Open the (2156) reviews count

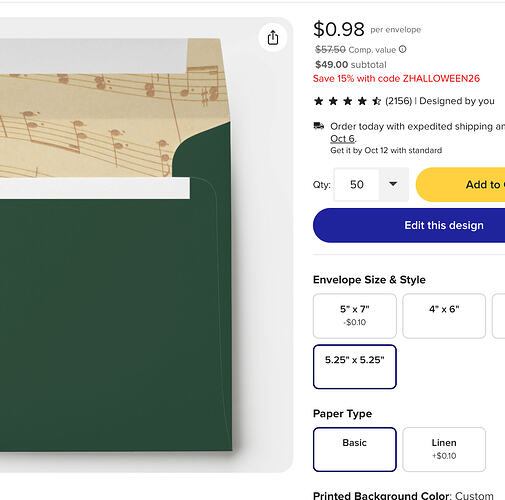pyautogui.click(x=399, y=101)
